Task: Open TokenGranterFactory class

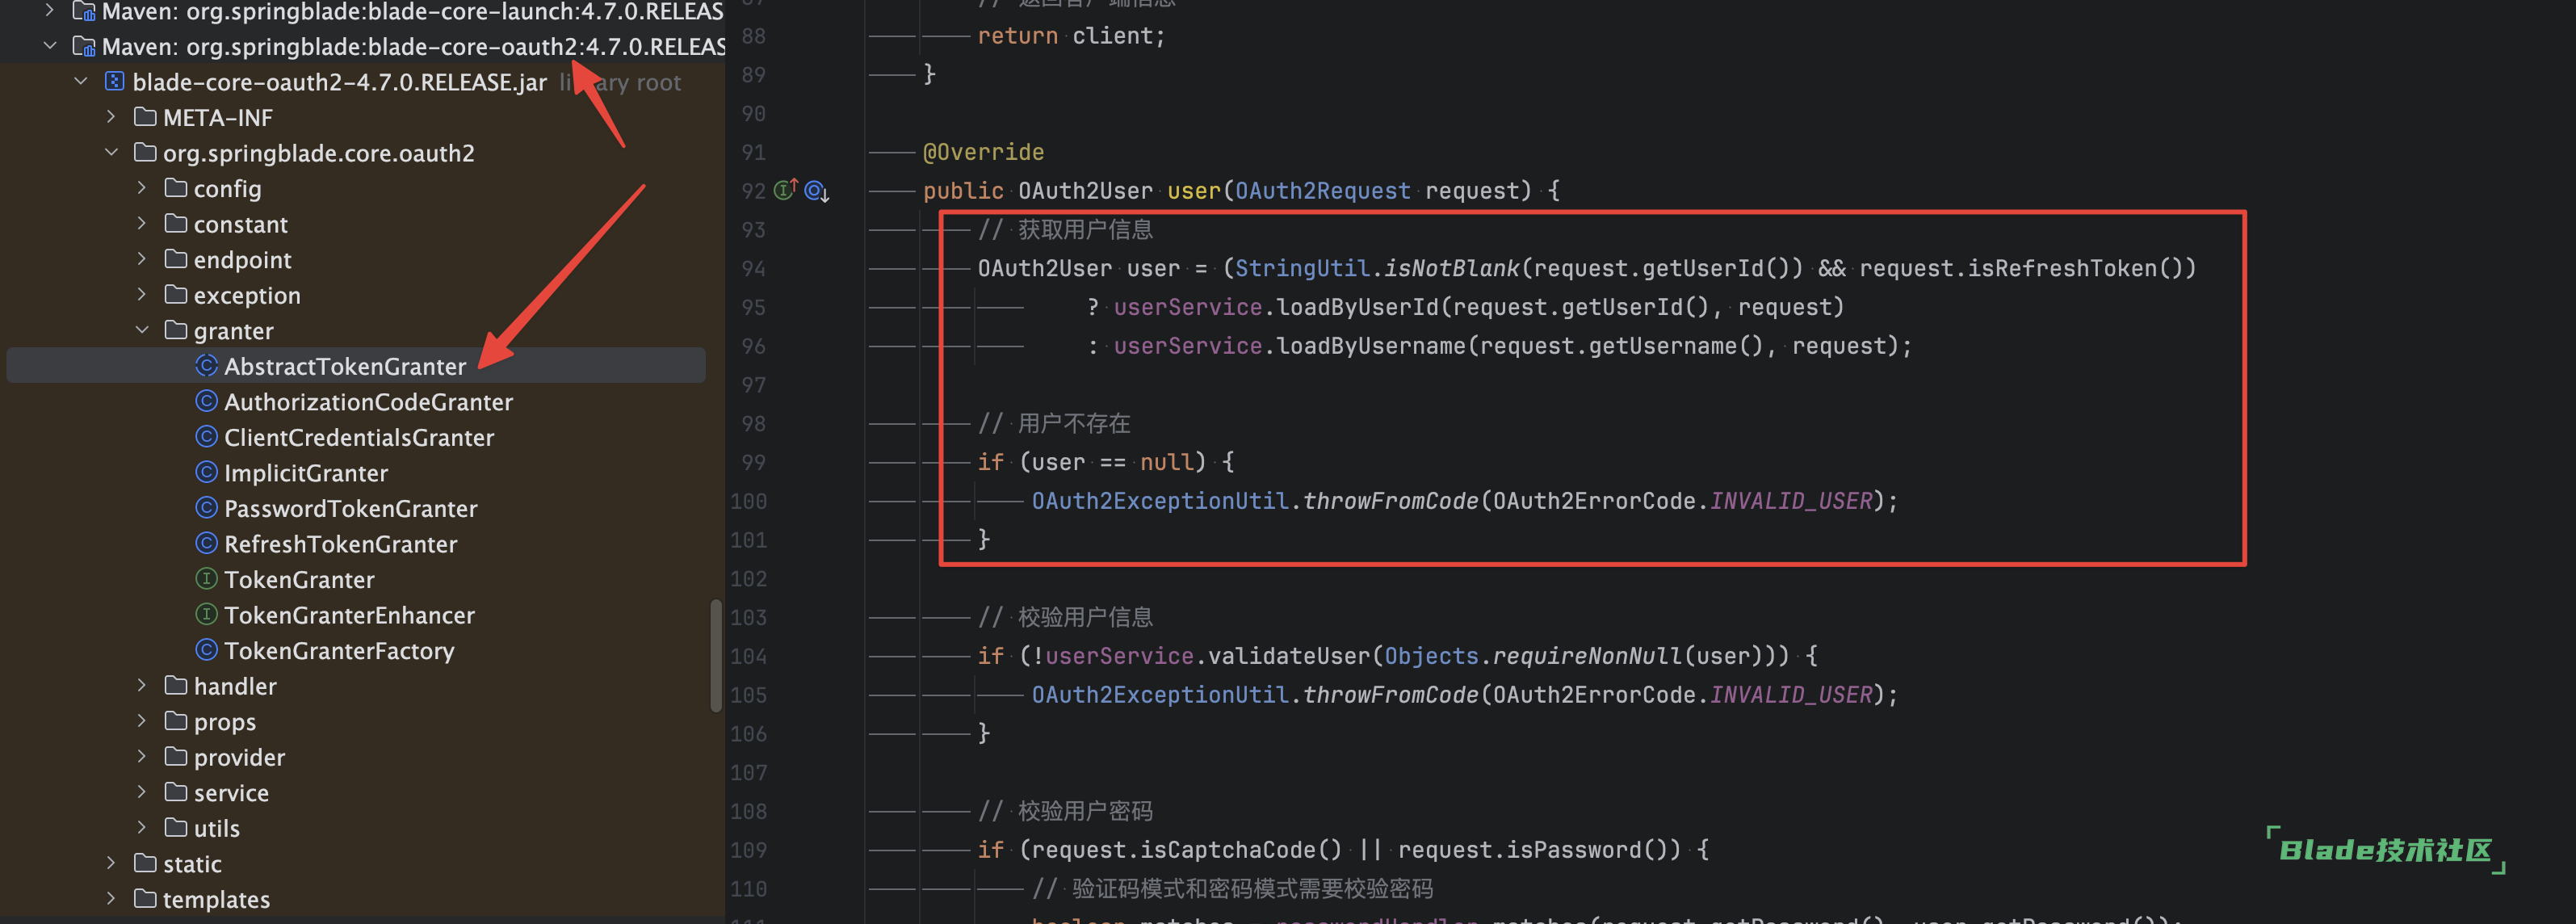Action: 338,651
